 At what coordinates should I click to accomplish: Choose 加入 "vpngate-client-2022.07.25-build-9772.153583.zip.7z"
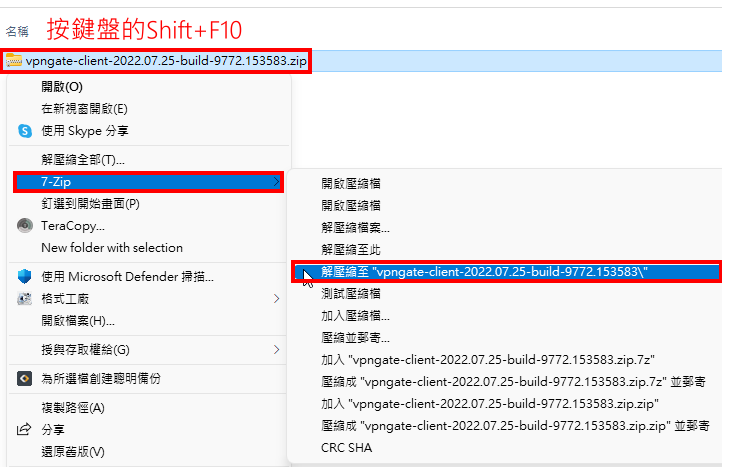[488, 360]
